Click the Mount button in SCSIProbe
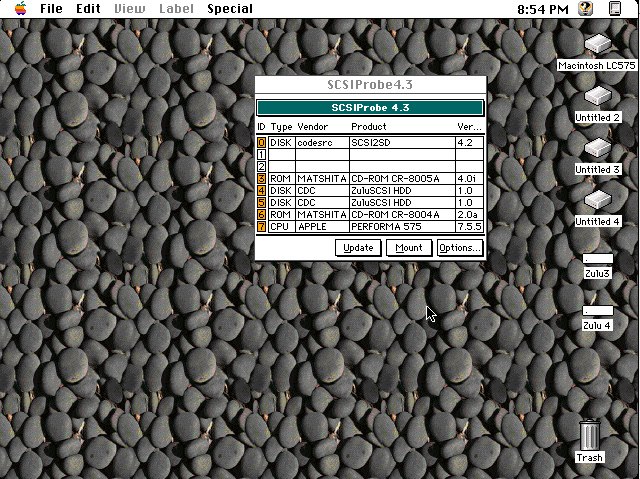This screenshot has height=479, width=640. (409, 248)
